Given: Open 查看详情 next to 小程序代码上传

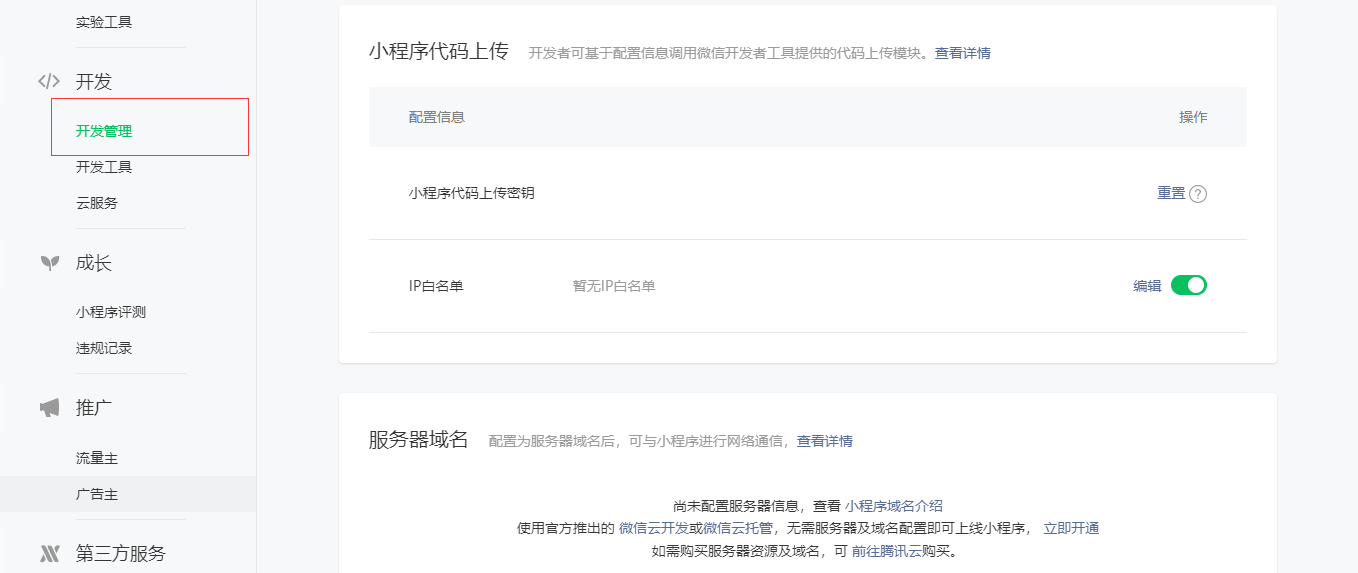Looking at the screenshot, I should pos(963,53).
